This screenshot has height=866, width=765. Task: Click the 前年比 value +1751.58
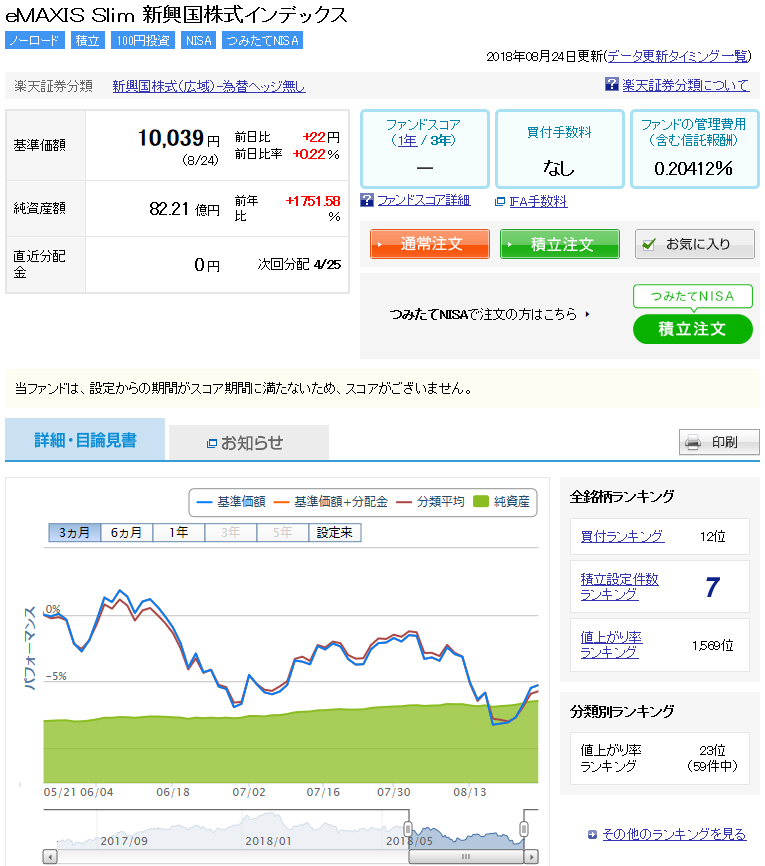point(313,201)
